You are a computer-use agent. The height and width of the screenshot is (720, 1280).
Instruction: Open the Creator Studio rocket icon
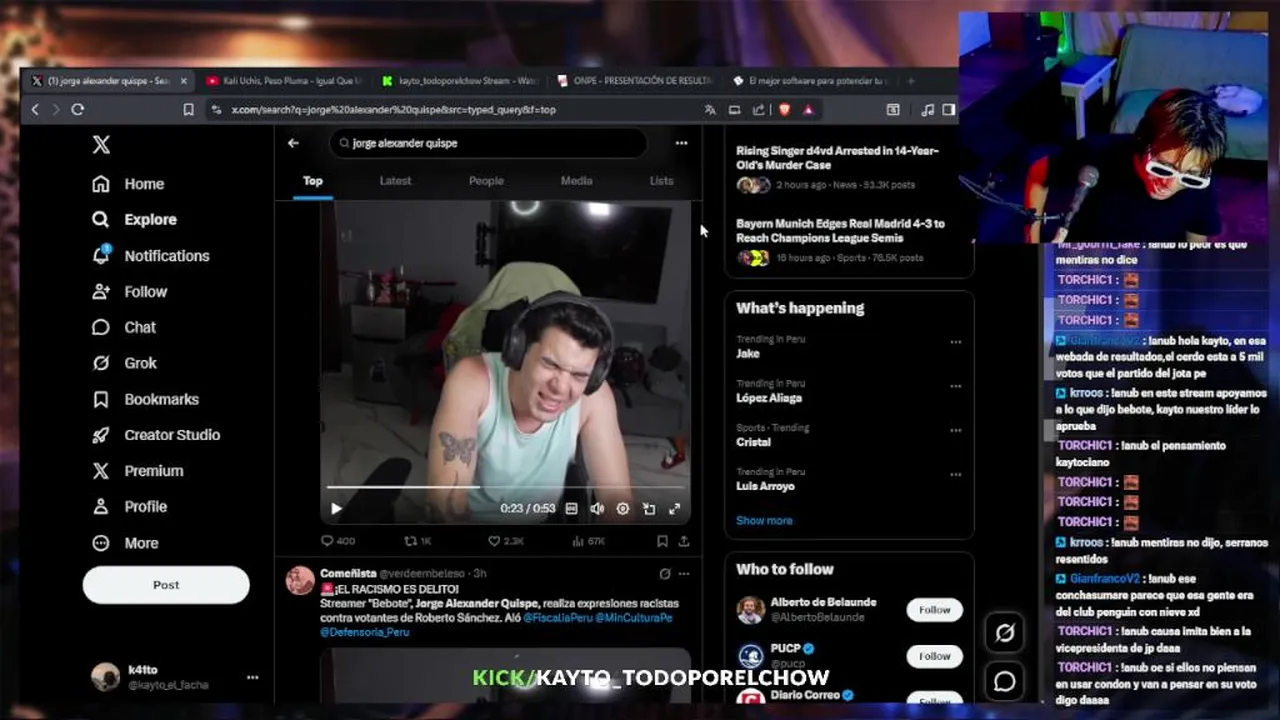coord(101,435)
